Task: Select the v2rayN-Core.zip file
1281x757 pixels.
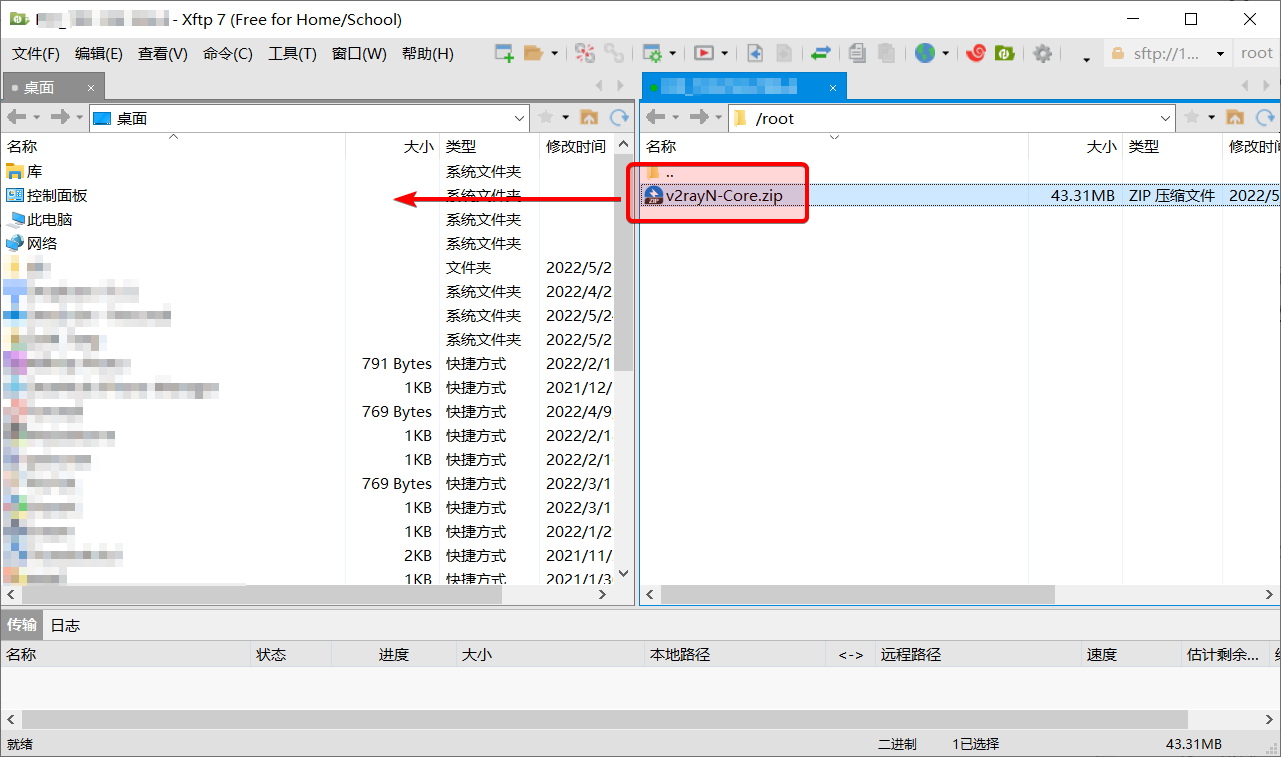Action: (724, 196)
